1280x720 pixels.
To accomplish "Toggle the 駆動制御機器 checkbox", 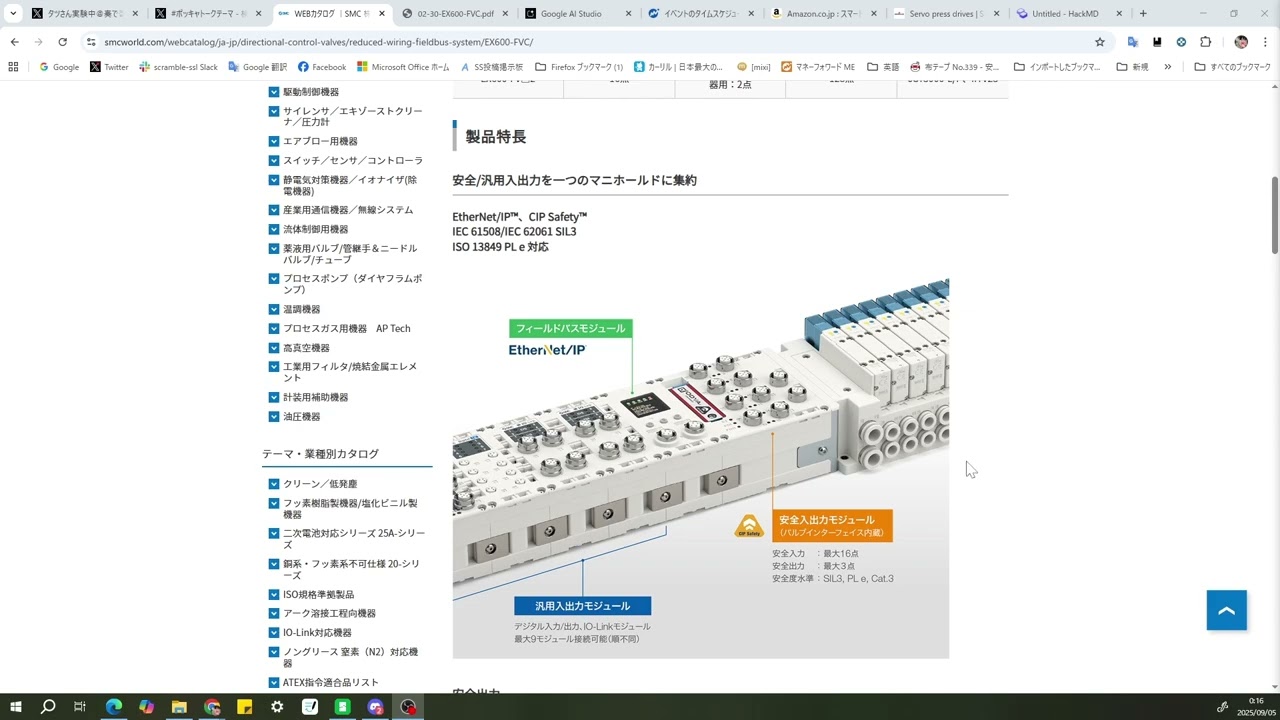I will tap(274, 92).
